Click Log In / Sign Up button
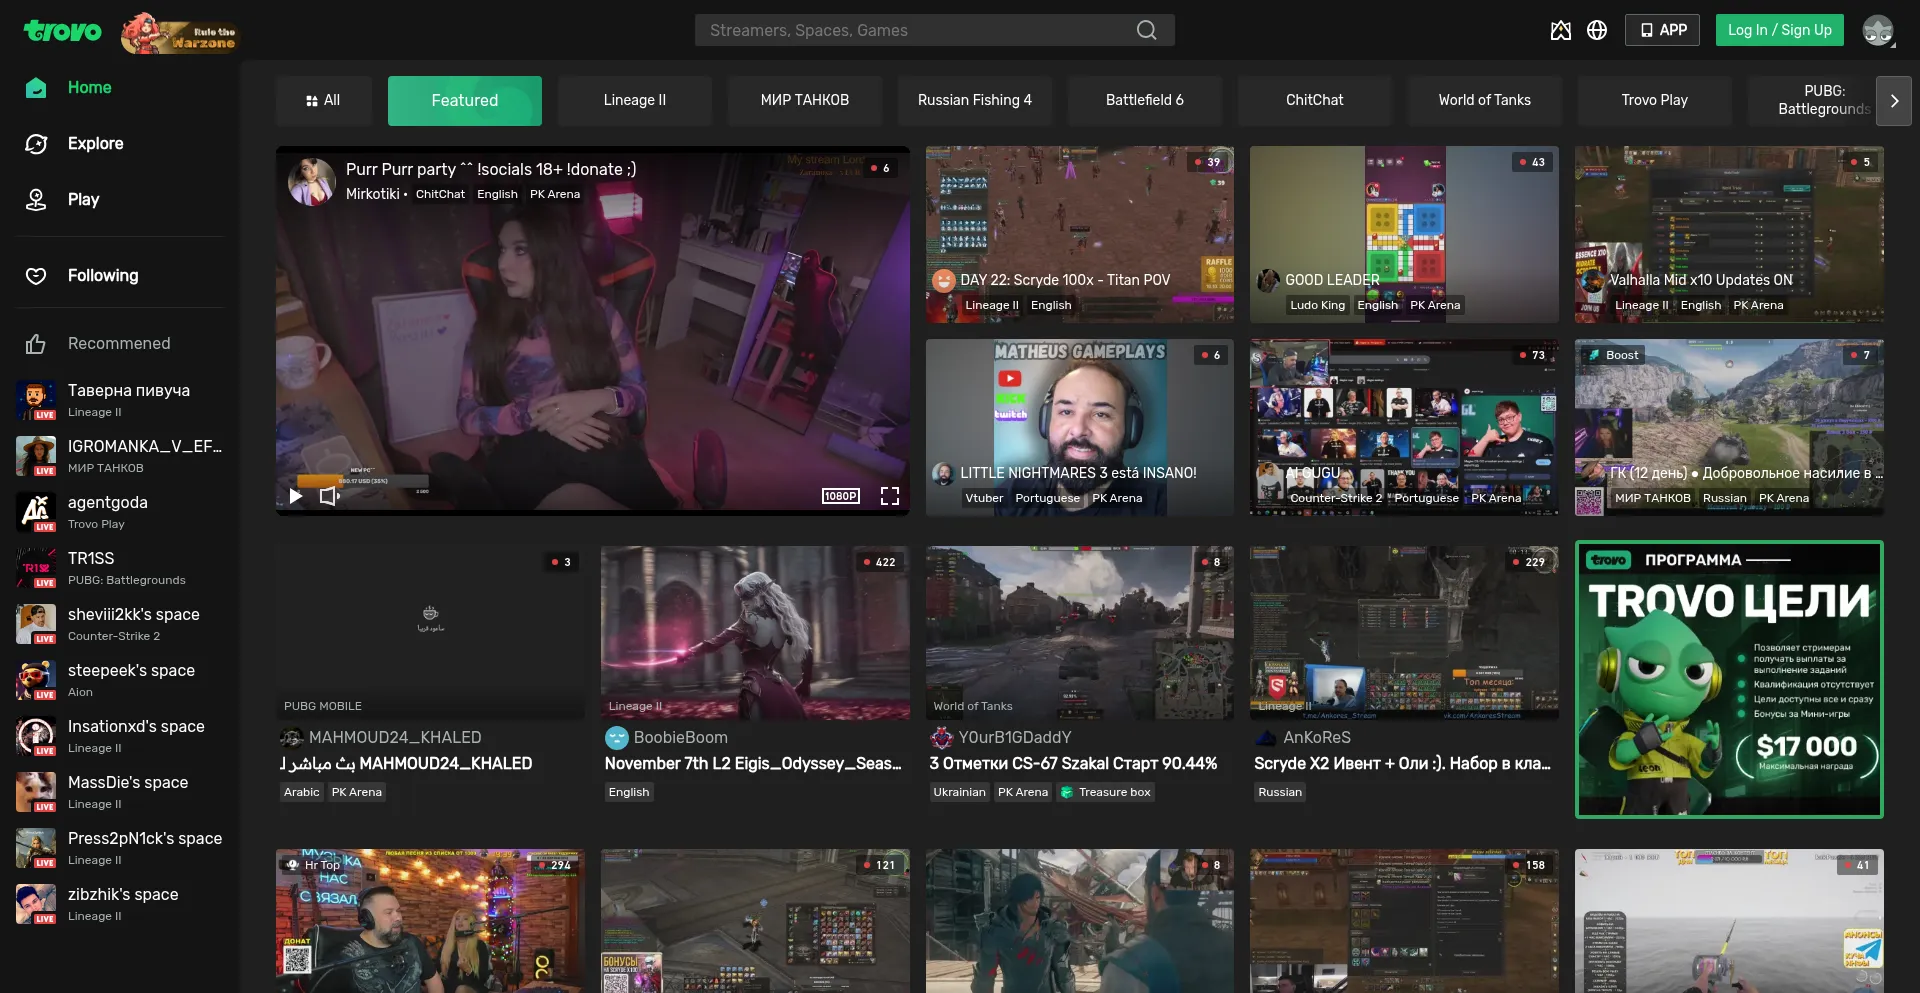Screen dimensions: 1920x993 point(1779,30)
